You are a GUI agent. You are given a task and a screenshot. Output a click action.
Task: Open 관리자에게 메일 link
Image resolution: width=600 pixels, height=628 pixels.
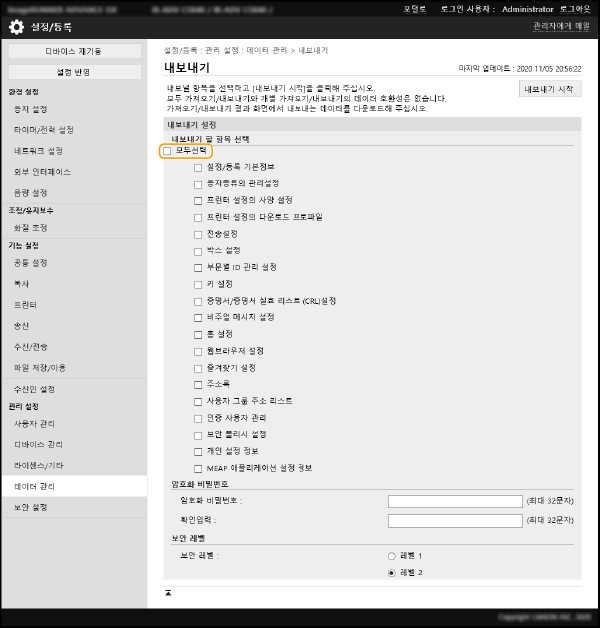coord(561,26)
